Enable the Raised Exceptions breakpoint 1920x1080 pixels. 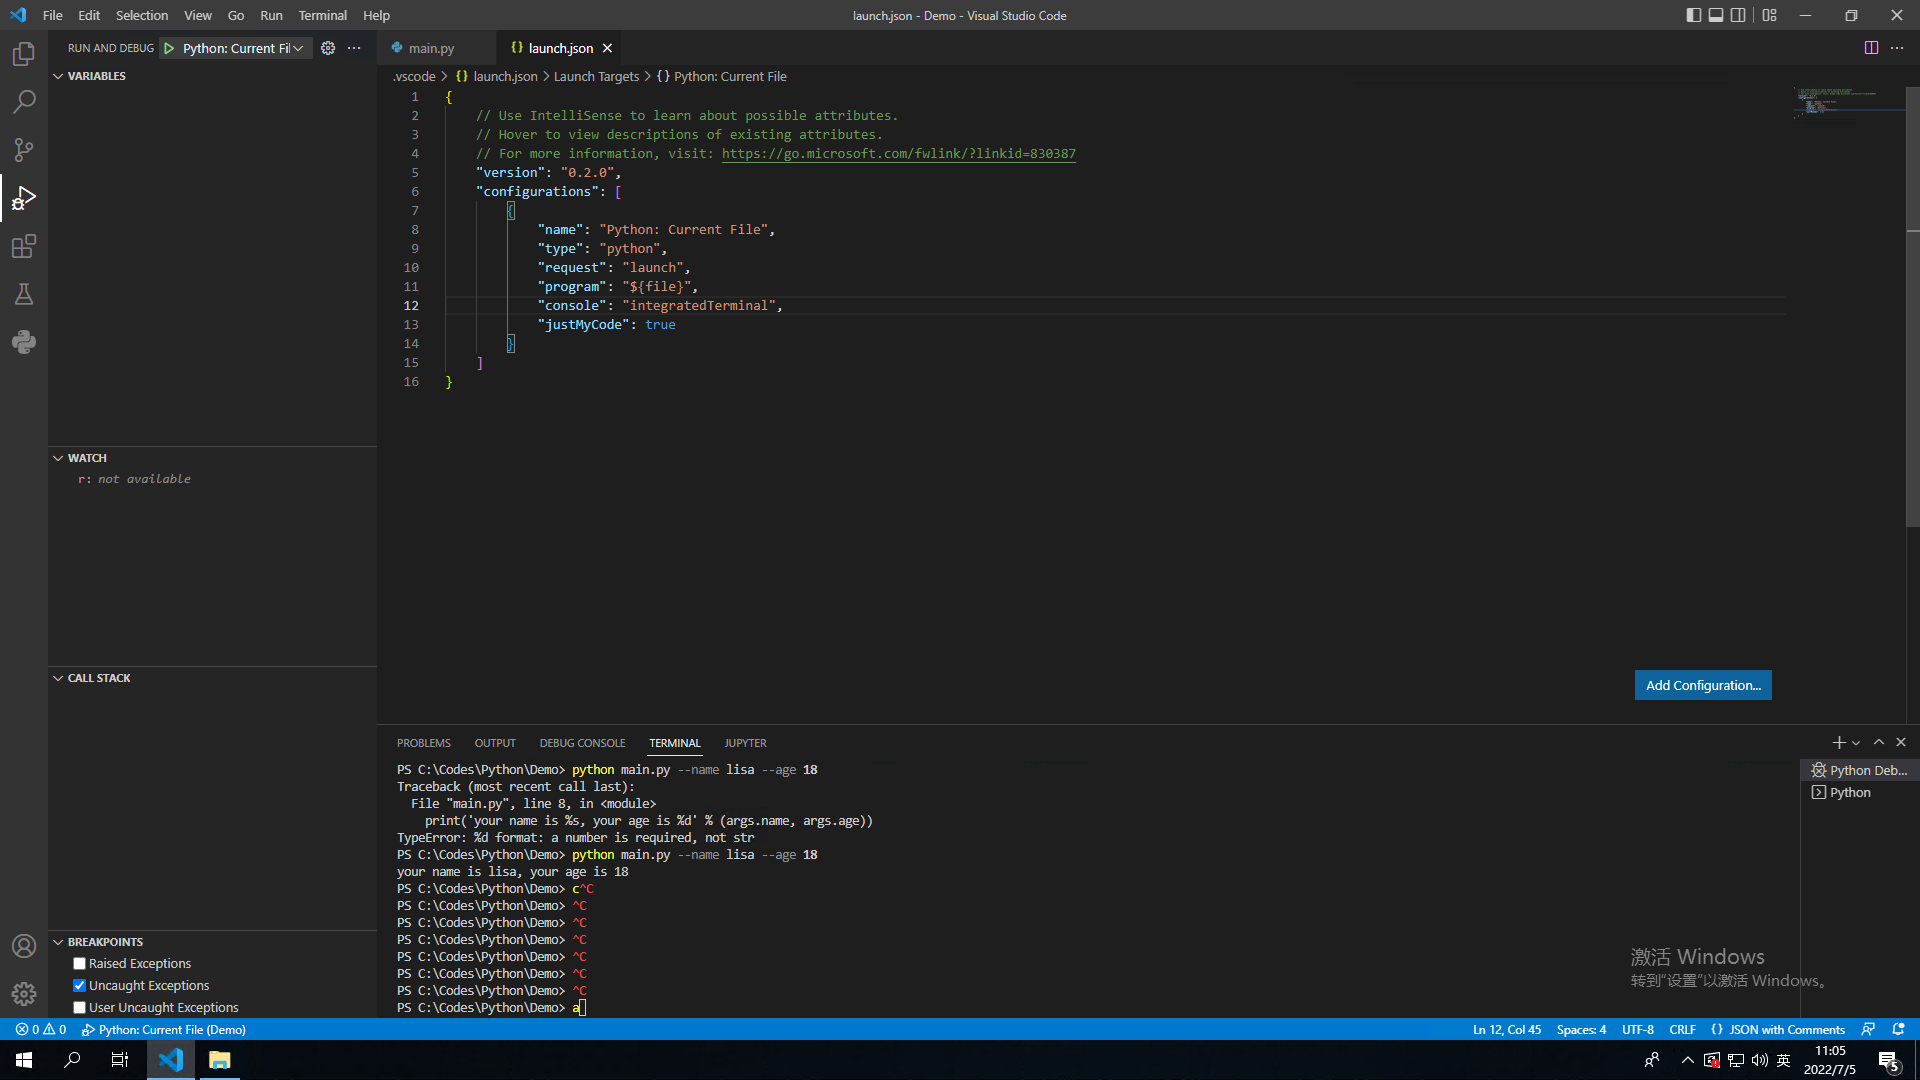[79, 964]
